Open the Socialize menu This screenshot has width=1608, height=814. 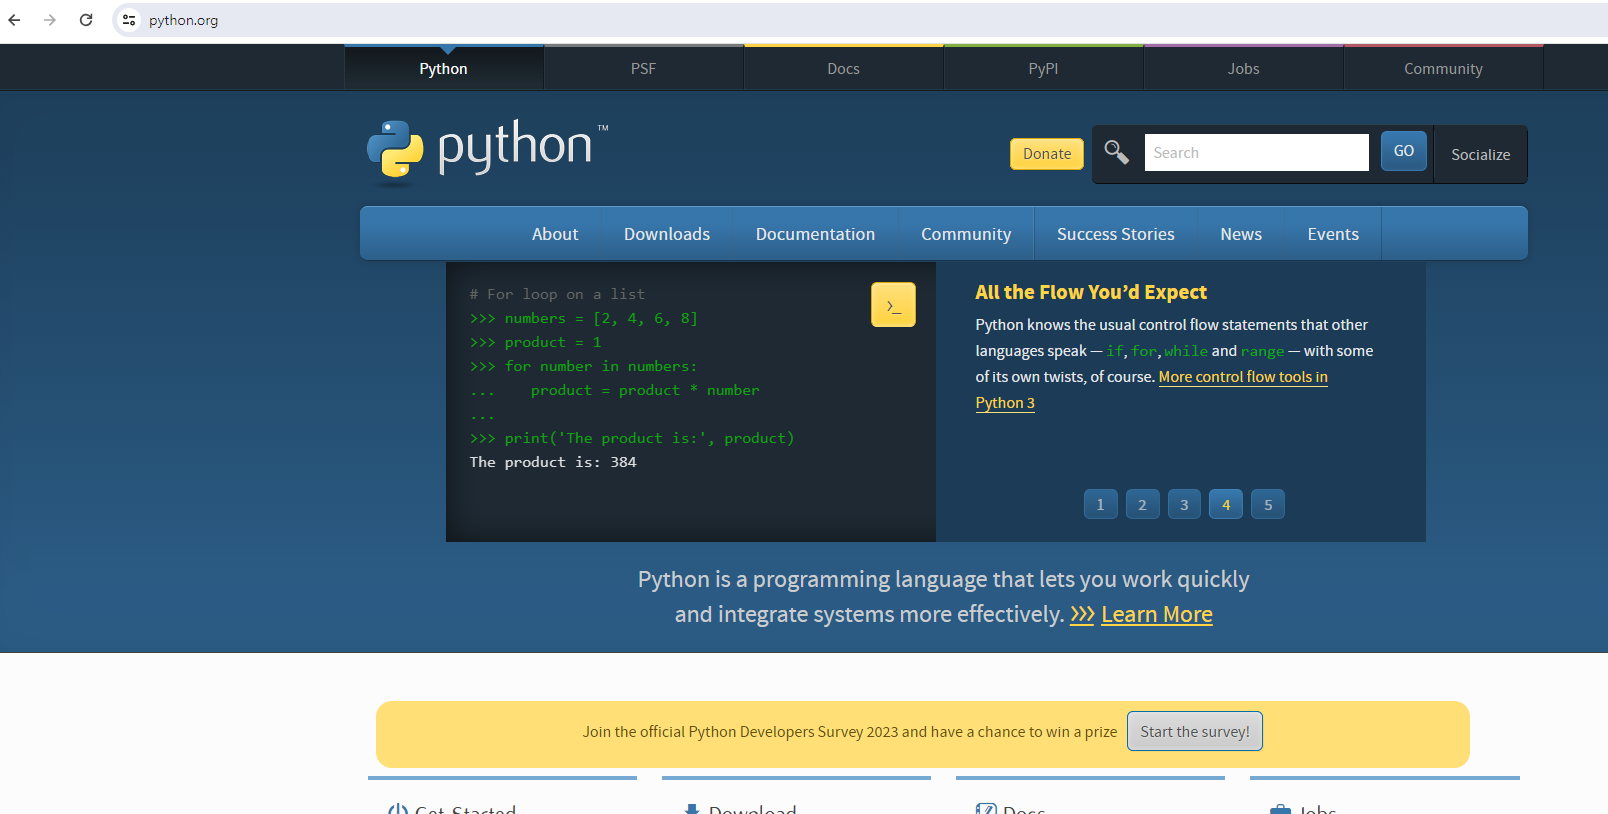1481,154
